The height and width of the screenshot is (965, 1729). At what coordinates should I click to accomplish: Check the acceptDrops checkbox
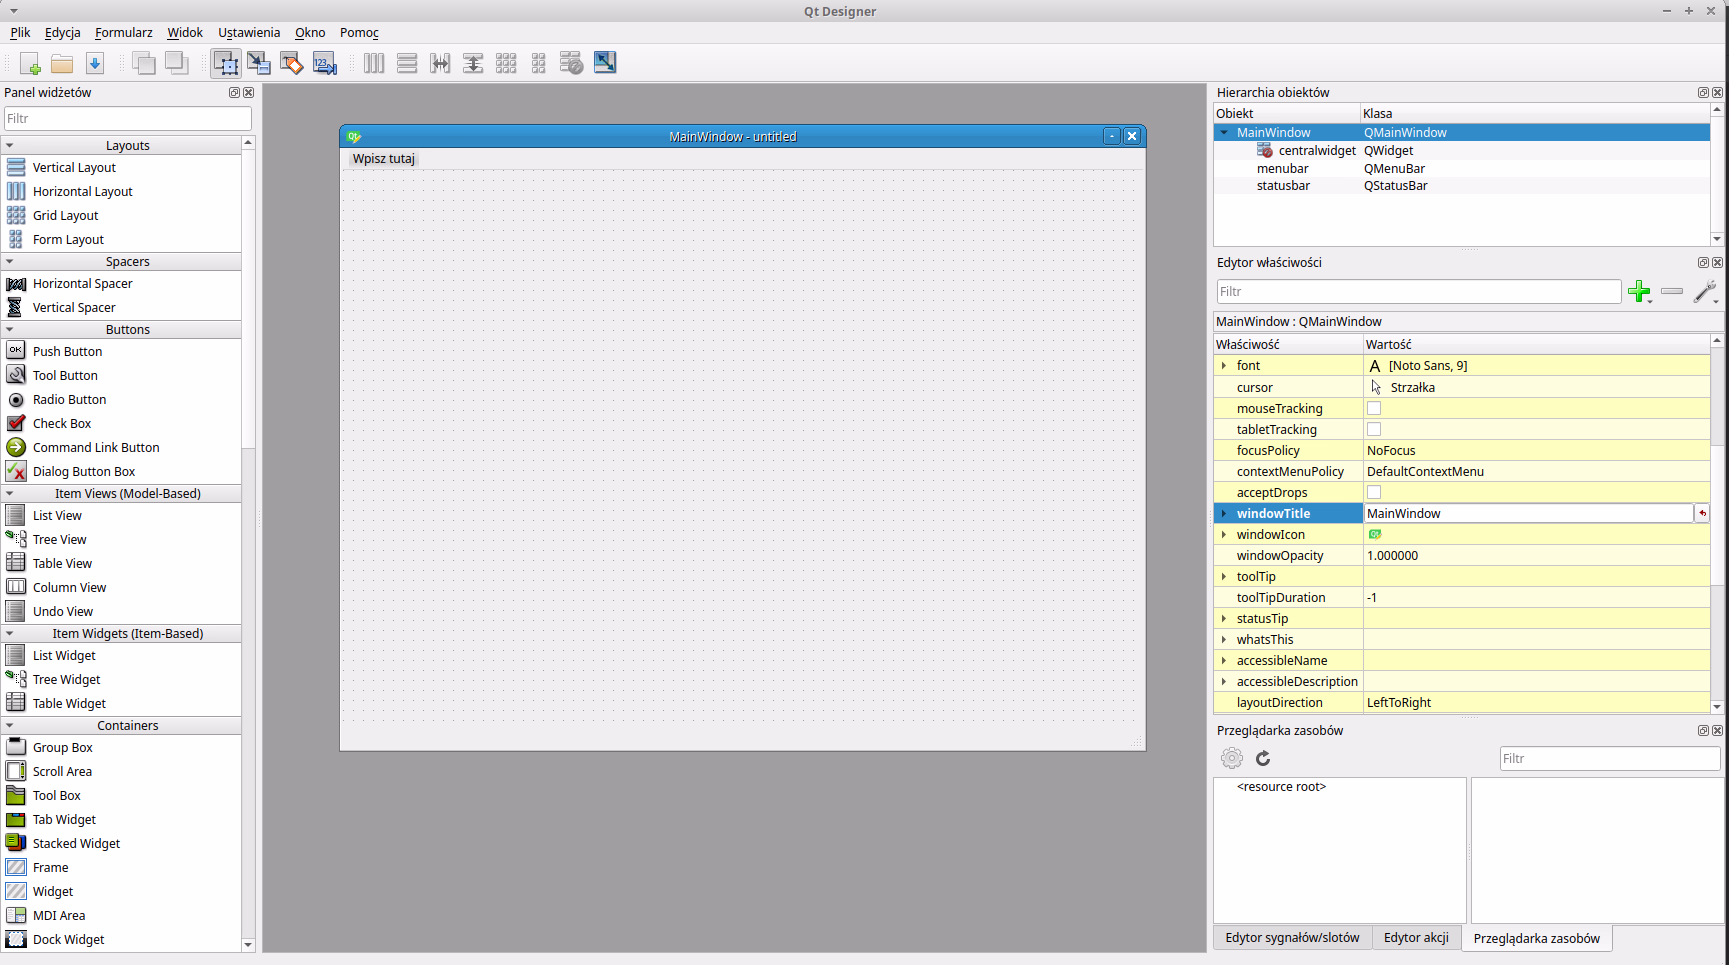(x=1374, y=492)
